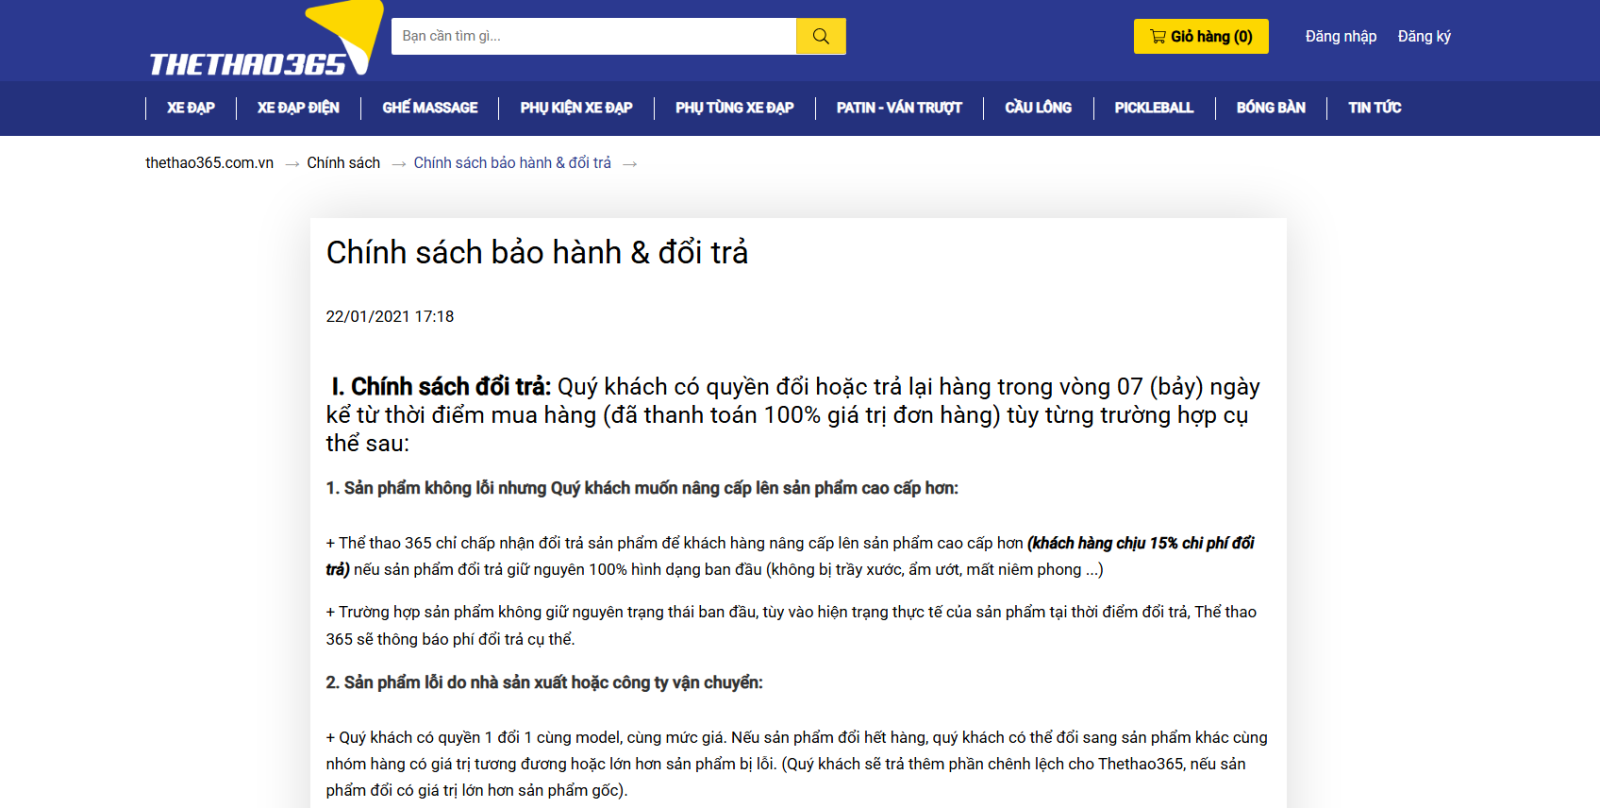The height and width of the screenshot is (808, 1600).
Task: Select BÓNG BÀN in navigation
Action: click(1271, 108)
